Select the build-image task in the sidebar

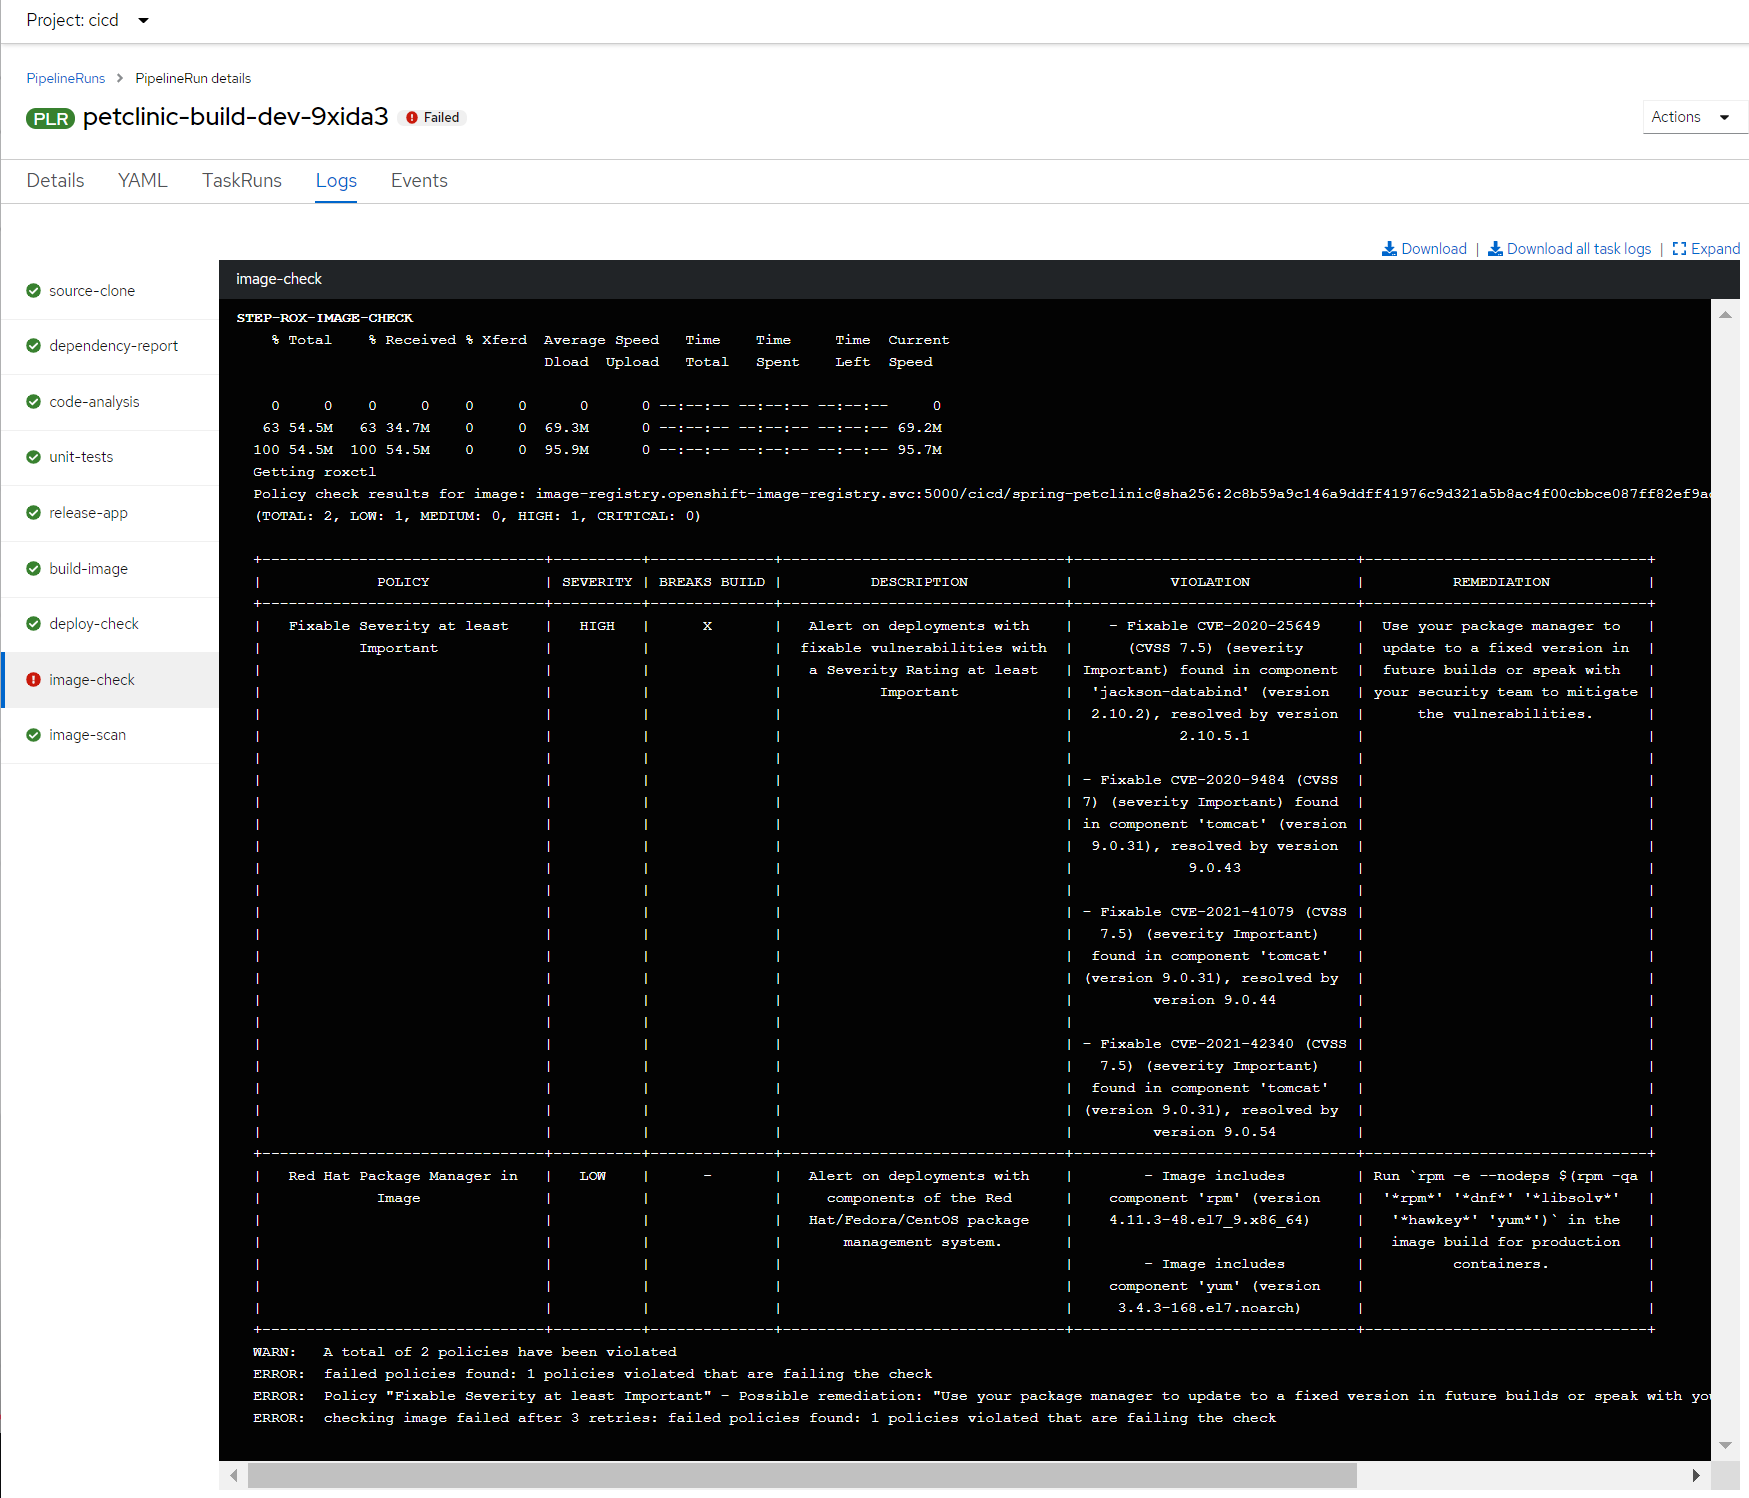click(x=88, y=568)
